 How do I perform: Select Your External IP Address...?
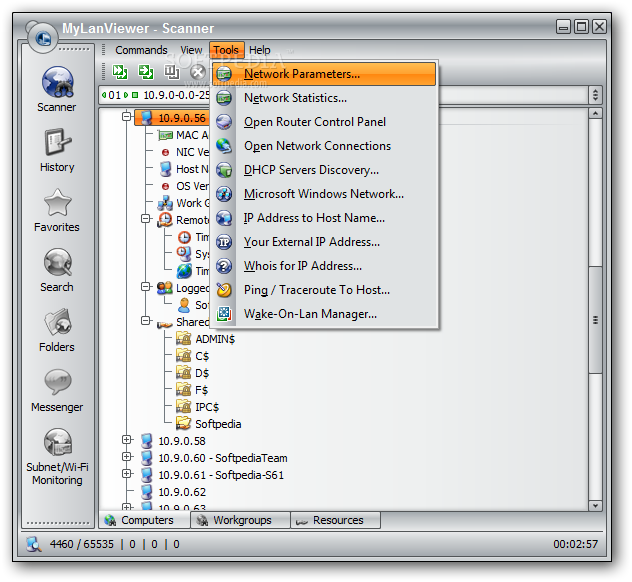[x=324, y=242]
